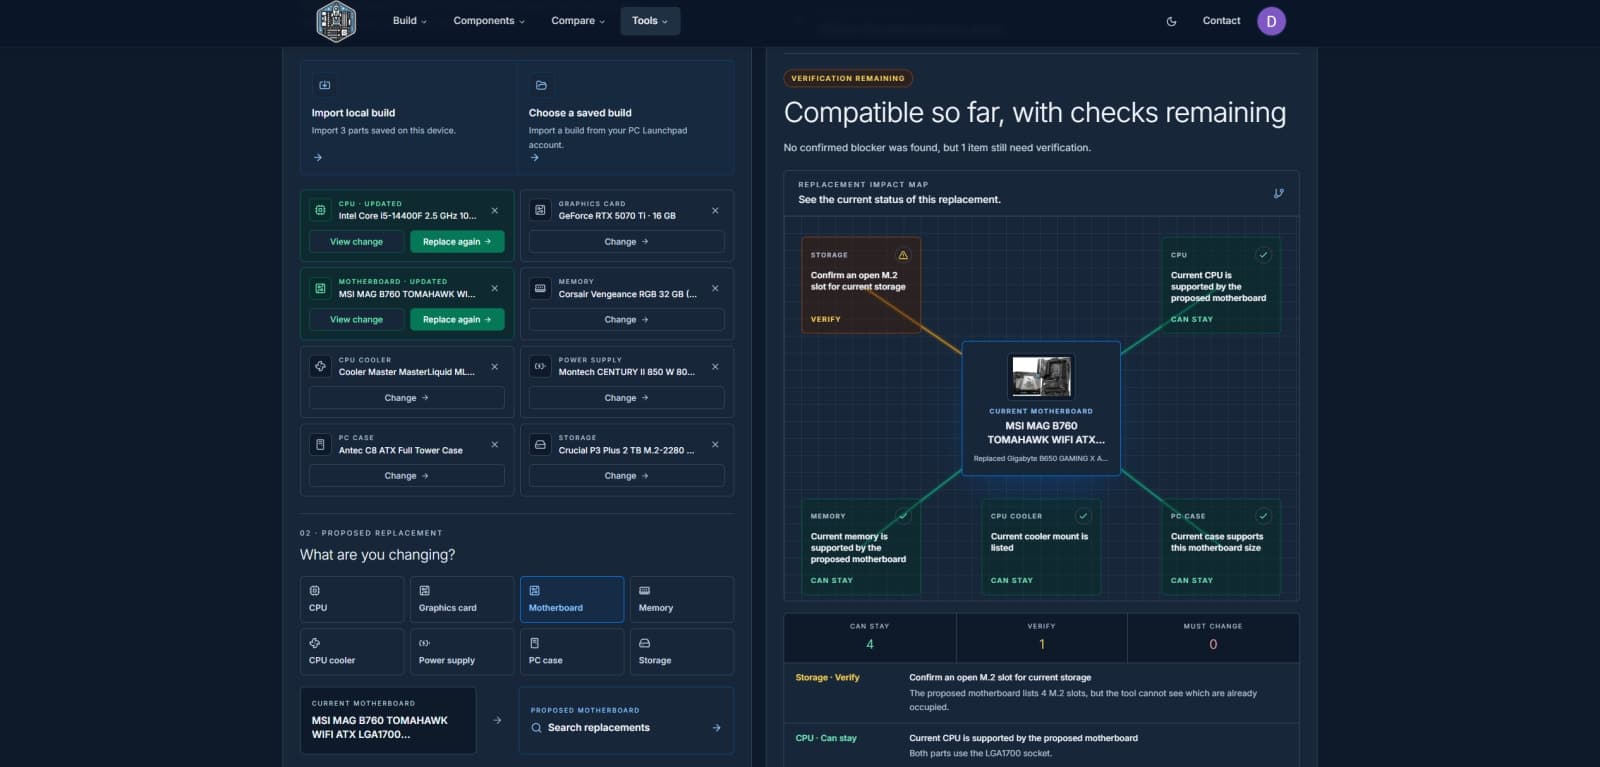The height and width of the screenshot is (767, 1600).
Task: Select Storage as the part to change
Action: (682, 652)
